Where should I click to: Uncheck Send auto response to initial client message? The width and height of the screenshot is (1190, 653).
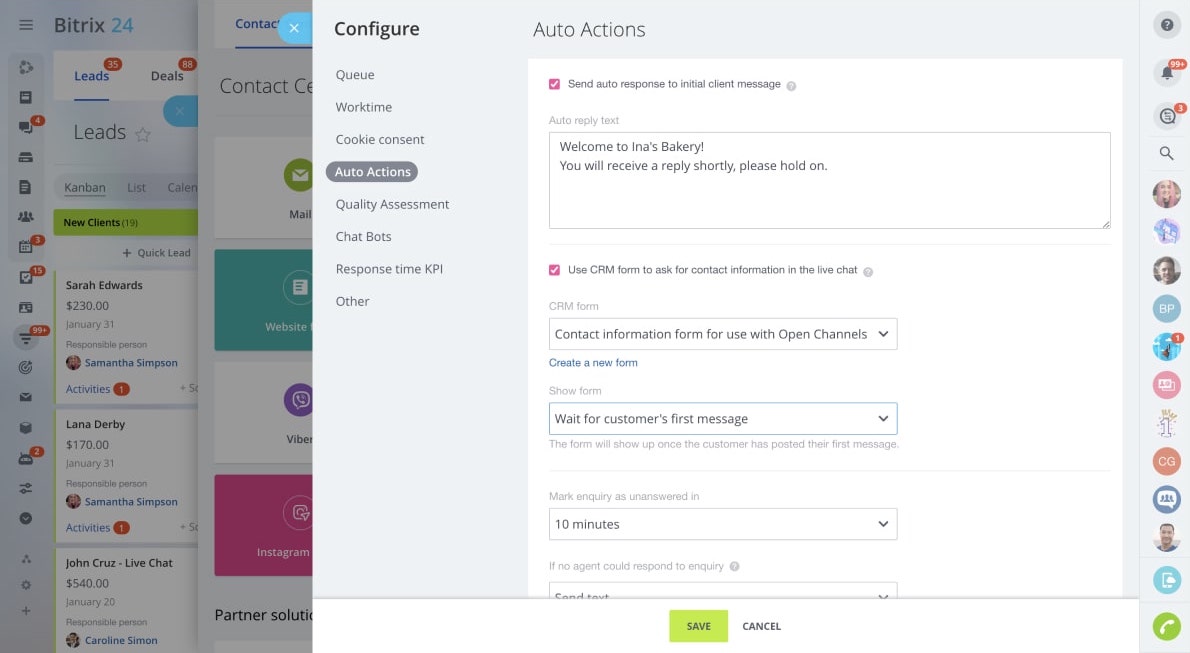click(554, 84)
